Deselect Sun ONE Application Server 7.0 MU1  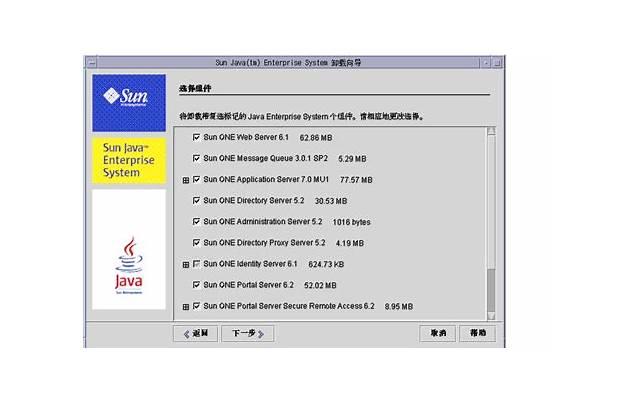(196, 180)
